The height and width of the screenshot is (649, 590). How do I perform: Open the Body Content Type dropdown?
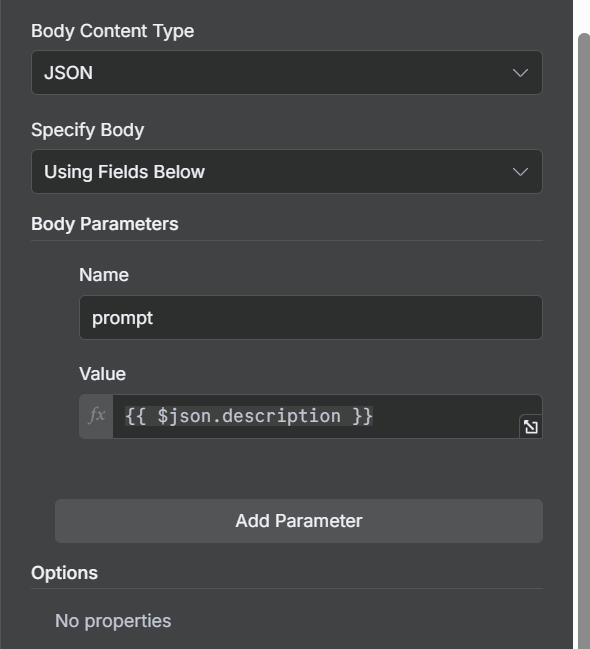tap(287, 73)
